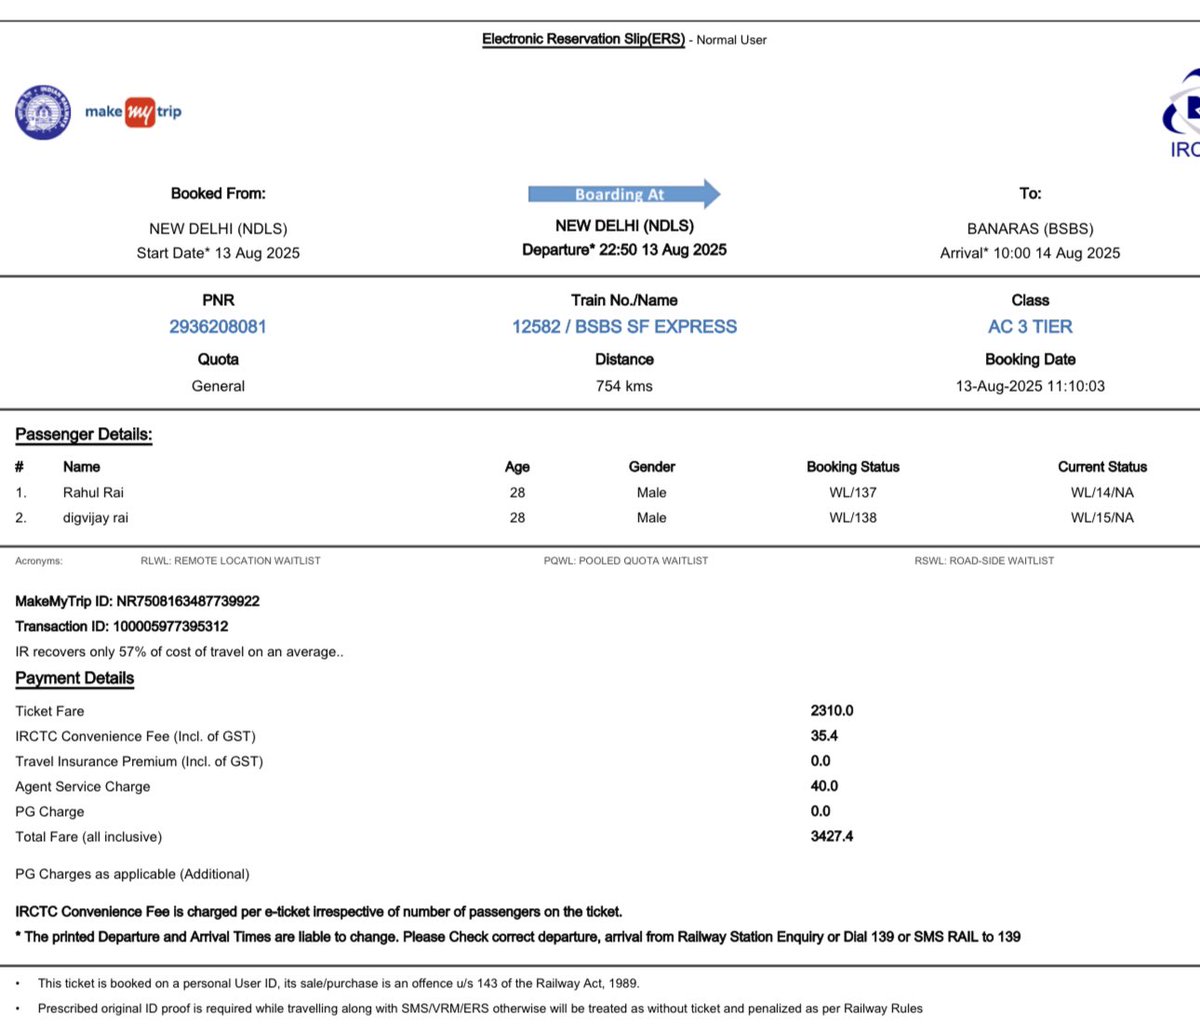Click the Age column header
1200x1029 pixels.
(517, 467)
